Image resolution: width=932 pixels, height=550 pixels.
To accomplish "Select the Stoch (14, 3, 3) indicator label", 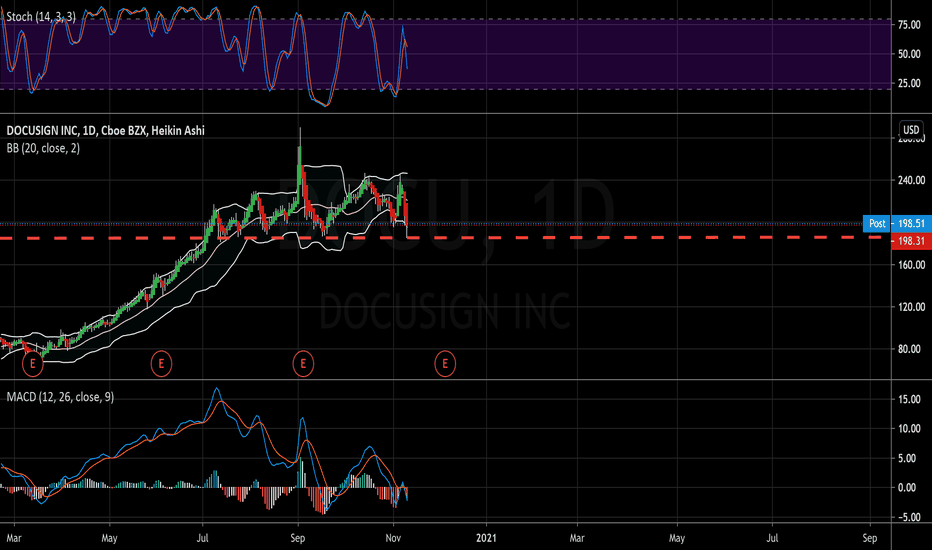I will pos(41,17).
